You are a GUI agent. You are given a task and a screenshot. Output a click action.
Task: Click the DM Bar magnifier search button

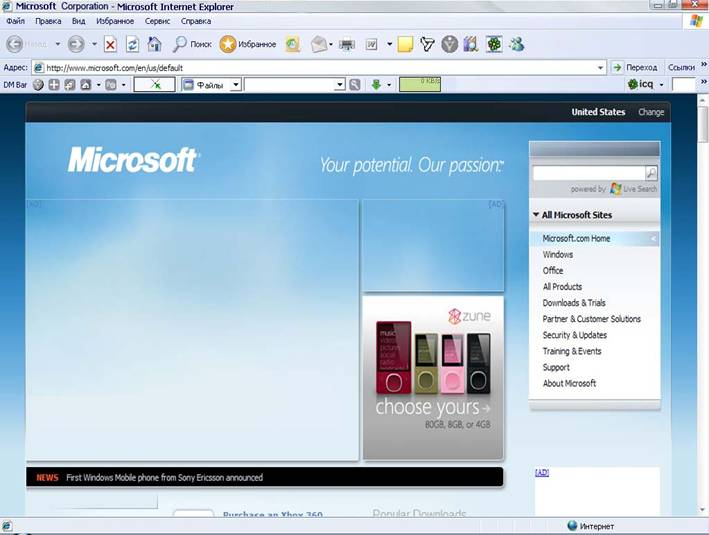355,85
